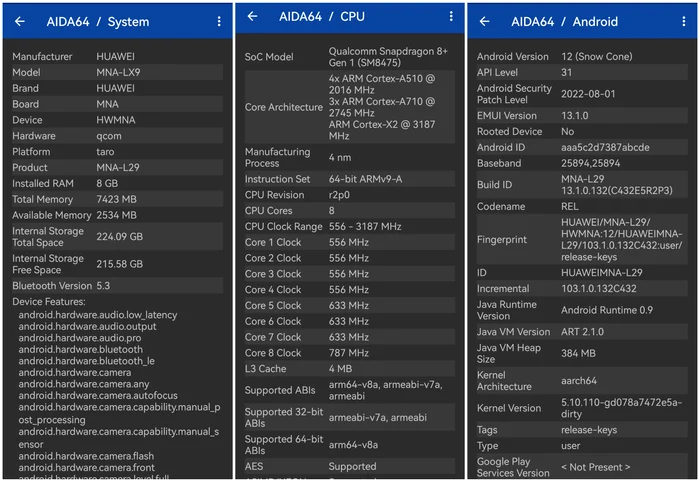Tap the Core Architecture label
The image size is (700, 482).
tap(283, 107)
